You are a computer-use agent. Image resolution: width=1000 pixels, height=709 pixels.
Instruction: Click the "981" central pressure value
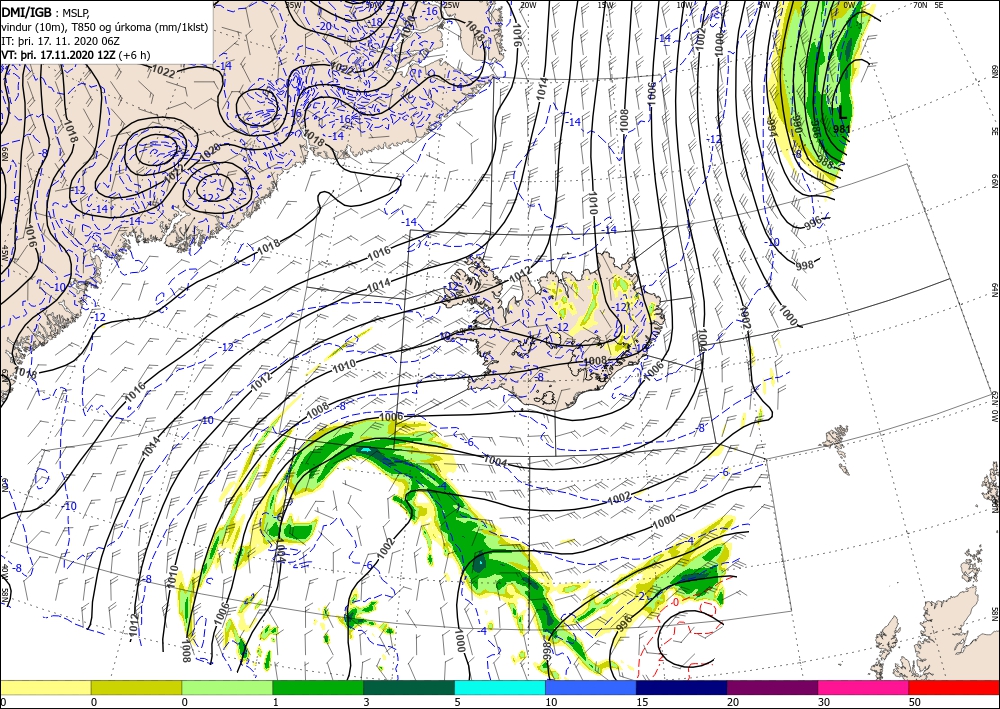[841, 129]
